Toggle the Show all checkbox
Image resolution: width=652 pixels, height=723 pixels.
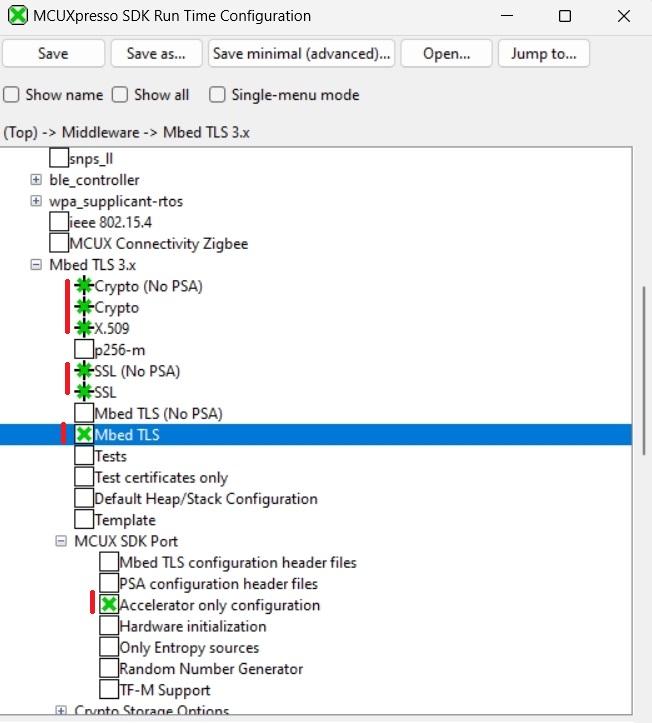pos(120,95)
